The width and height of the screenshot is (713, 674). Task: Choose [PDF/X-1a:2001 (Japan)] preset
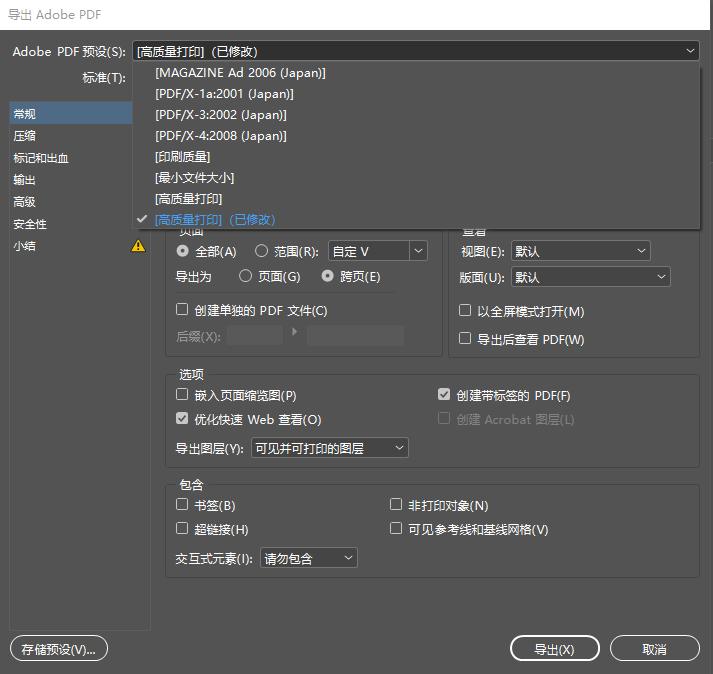click(x=416, y=94)
